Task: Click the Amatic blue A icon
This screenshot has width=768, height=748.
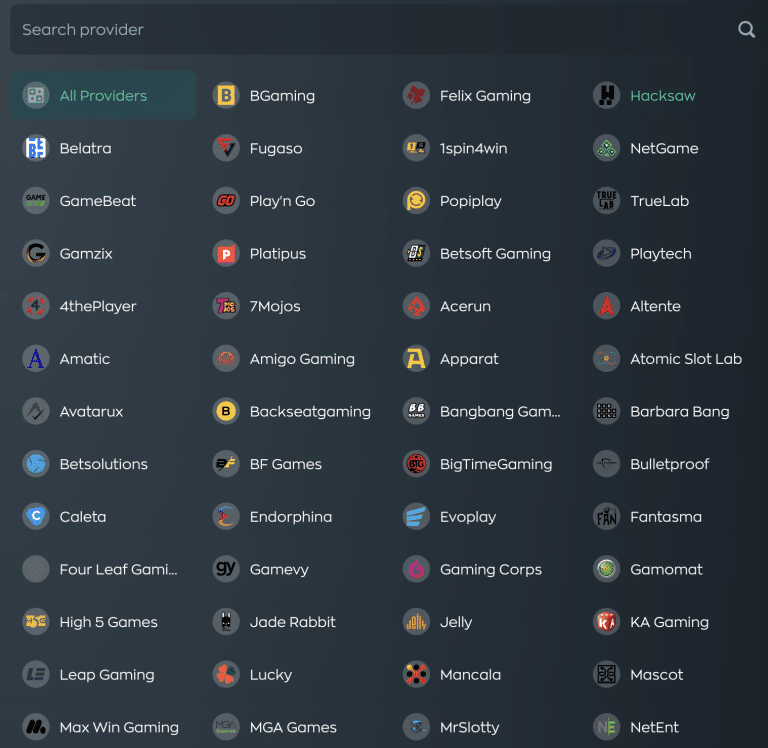Action: coord(36,359)
